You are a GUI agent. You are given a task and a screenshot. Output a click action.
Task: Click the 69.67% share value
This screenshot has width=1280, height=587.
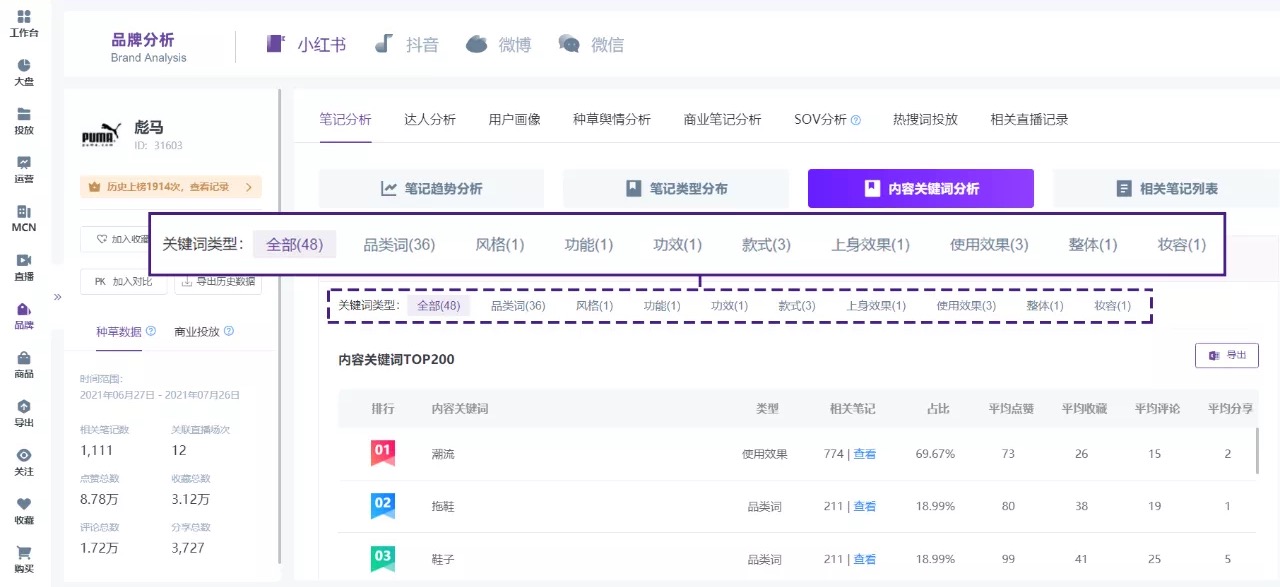[x=935, y=454]
